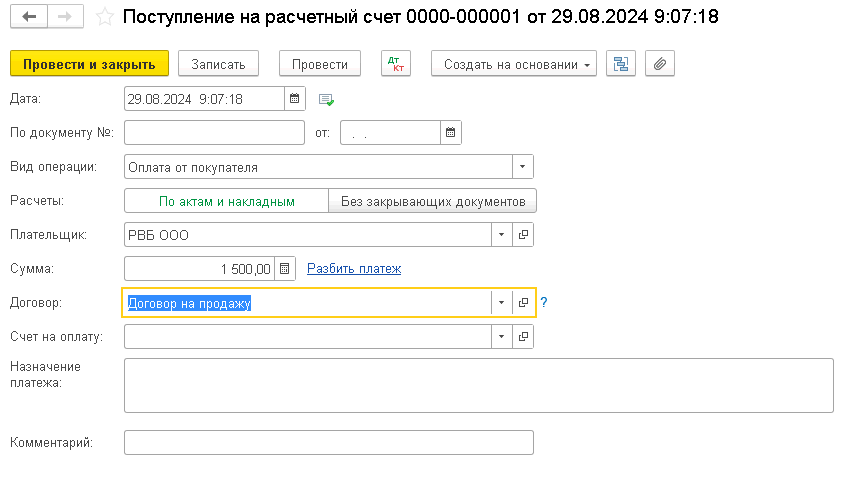
Task: Expand the Договор dropdown list
Action: pos(501,302)
